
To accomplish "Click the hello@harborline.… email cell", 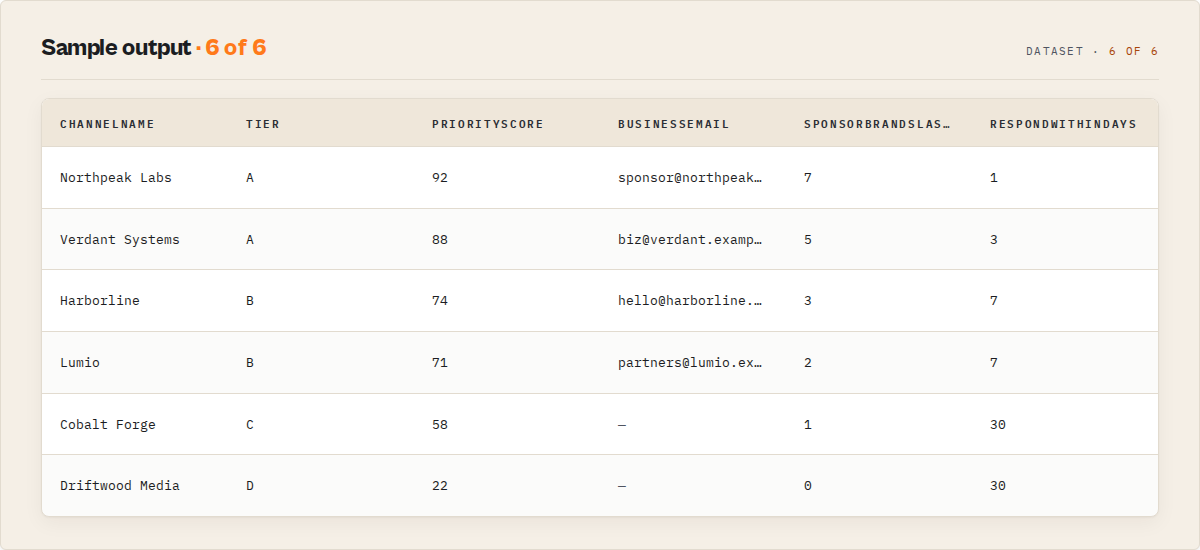I will pyautogui.click(x=691, y=301).
